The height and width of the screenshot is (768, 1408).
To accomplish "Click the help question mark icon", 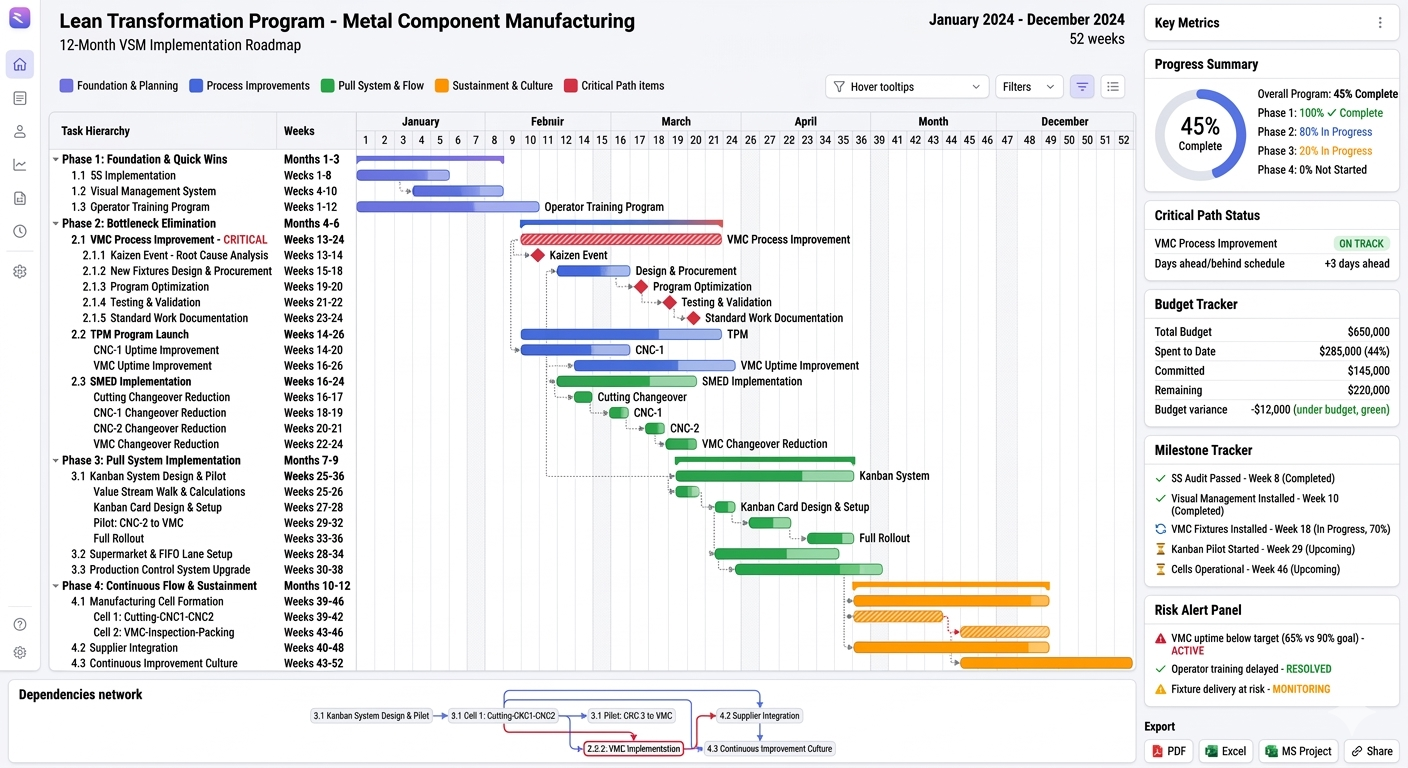I will [x=20, y=625].
